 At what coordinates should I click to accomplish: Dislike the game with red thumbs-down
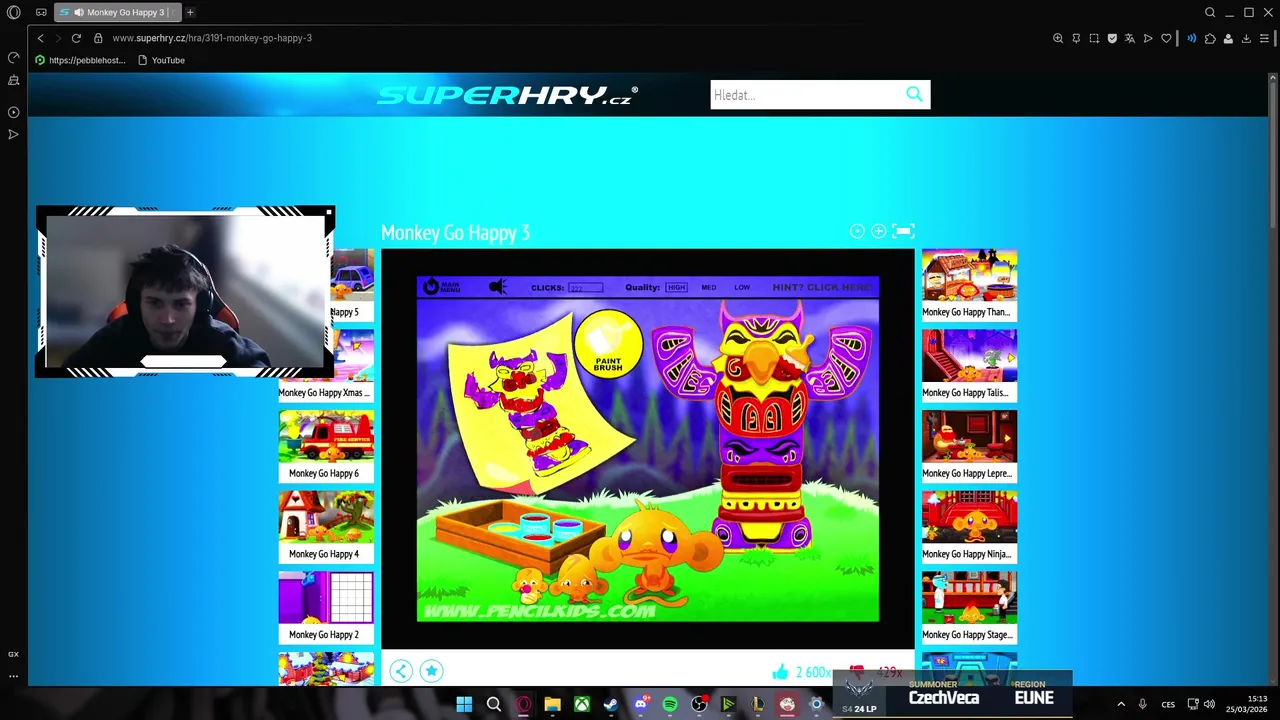tap(856, 672)
